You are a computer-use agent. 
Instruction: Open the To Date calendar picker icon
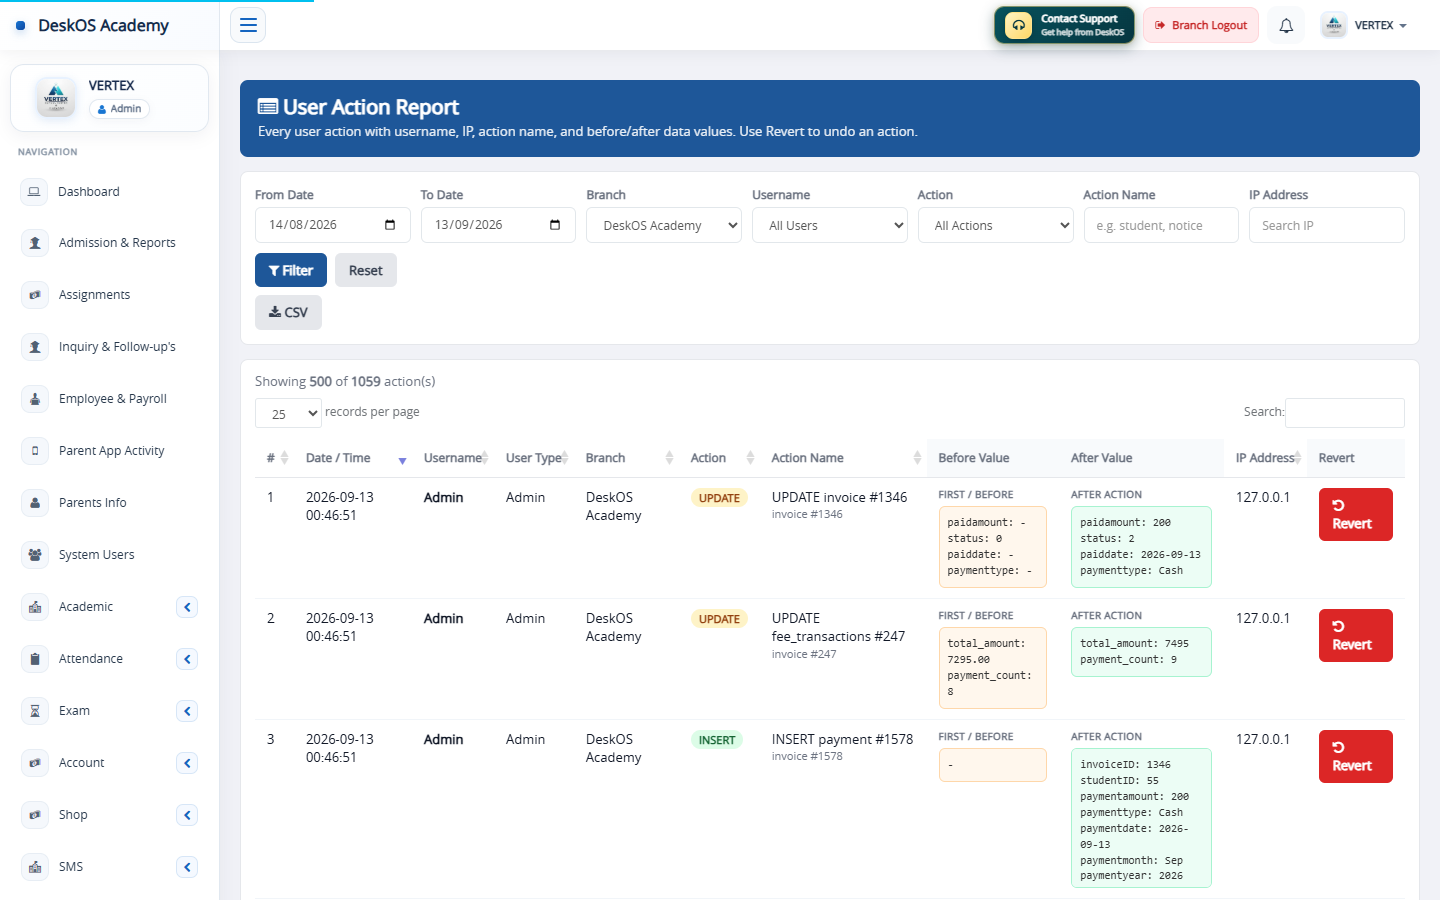pyautogui.click(x=555, y=225)
